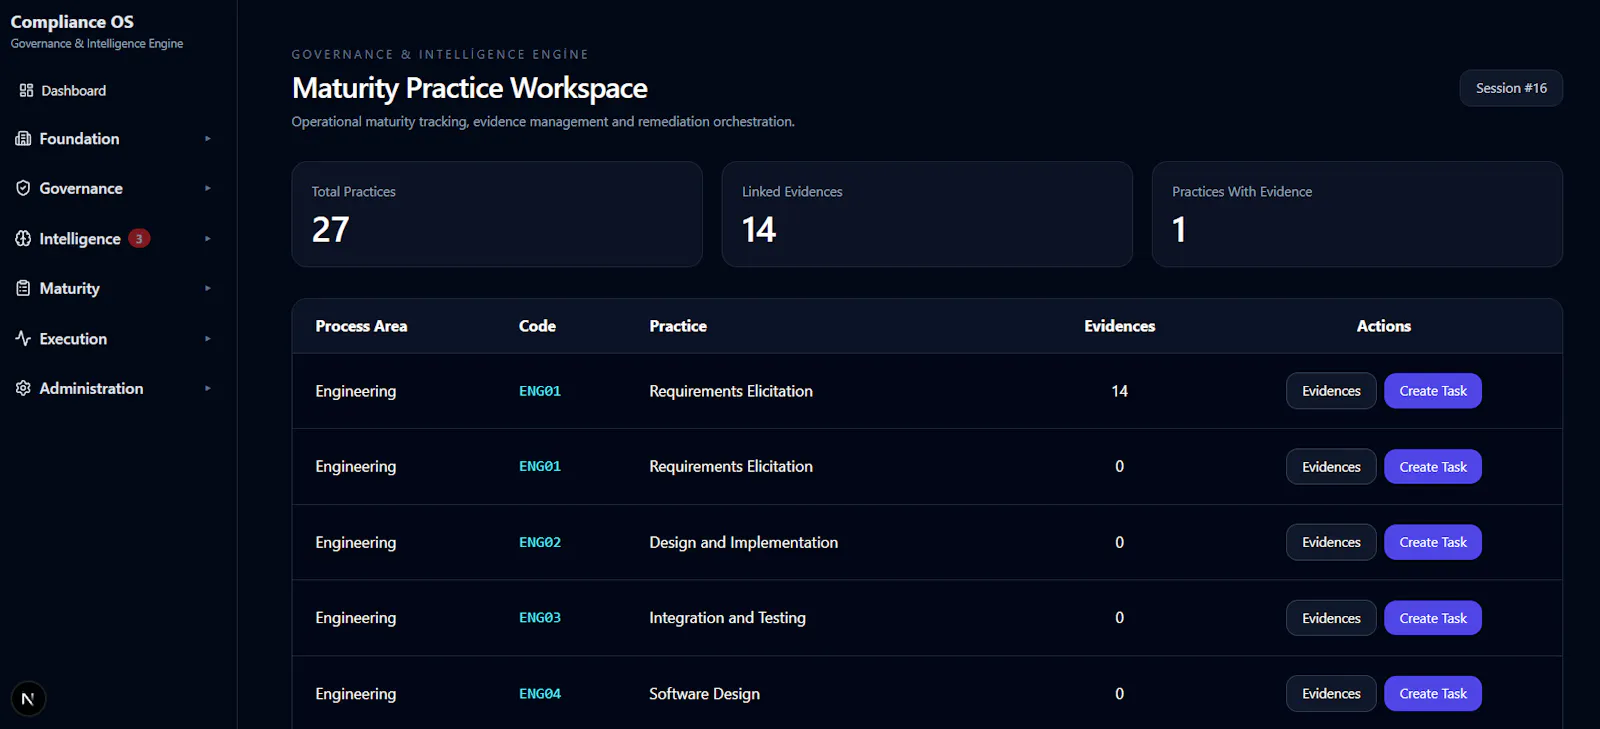Image resolution: width=1600 pixels, height=729 pixels.
Task: Click the Maturity clipboard icon
Action: 23,288
